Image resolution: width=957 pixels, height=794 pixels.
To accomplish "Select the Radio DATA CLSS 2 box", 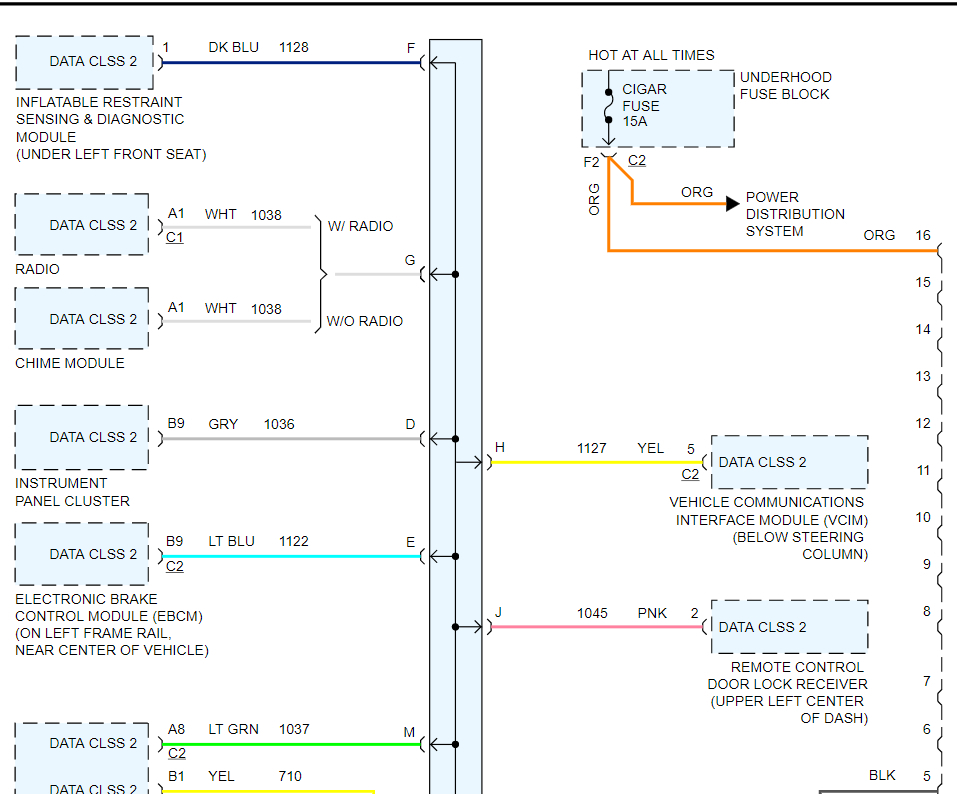I will tap(82, 225).
